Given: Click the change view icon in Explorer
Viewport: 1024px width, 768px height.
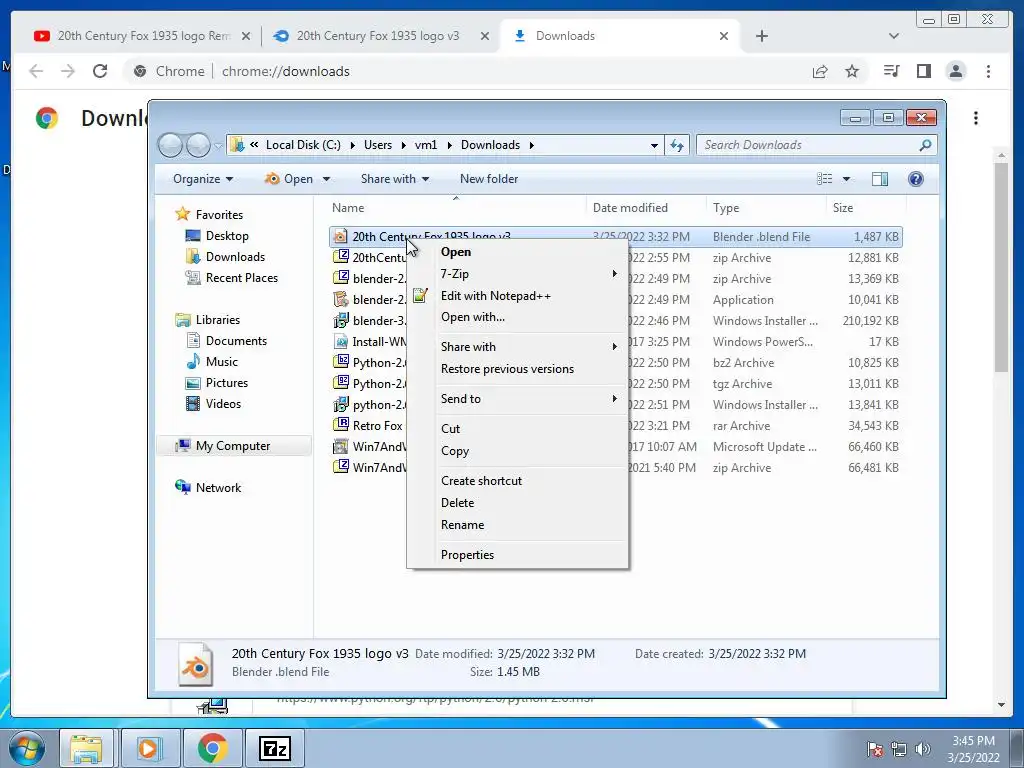Looking at the screenshot, I should click(825, 179).
